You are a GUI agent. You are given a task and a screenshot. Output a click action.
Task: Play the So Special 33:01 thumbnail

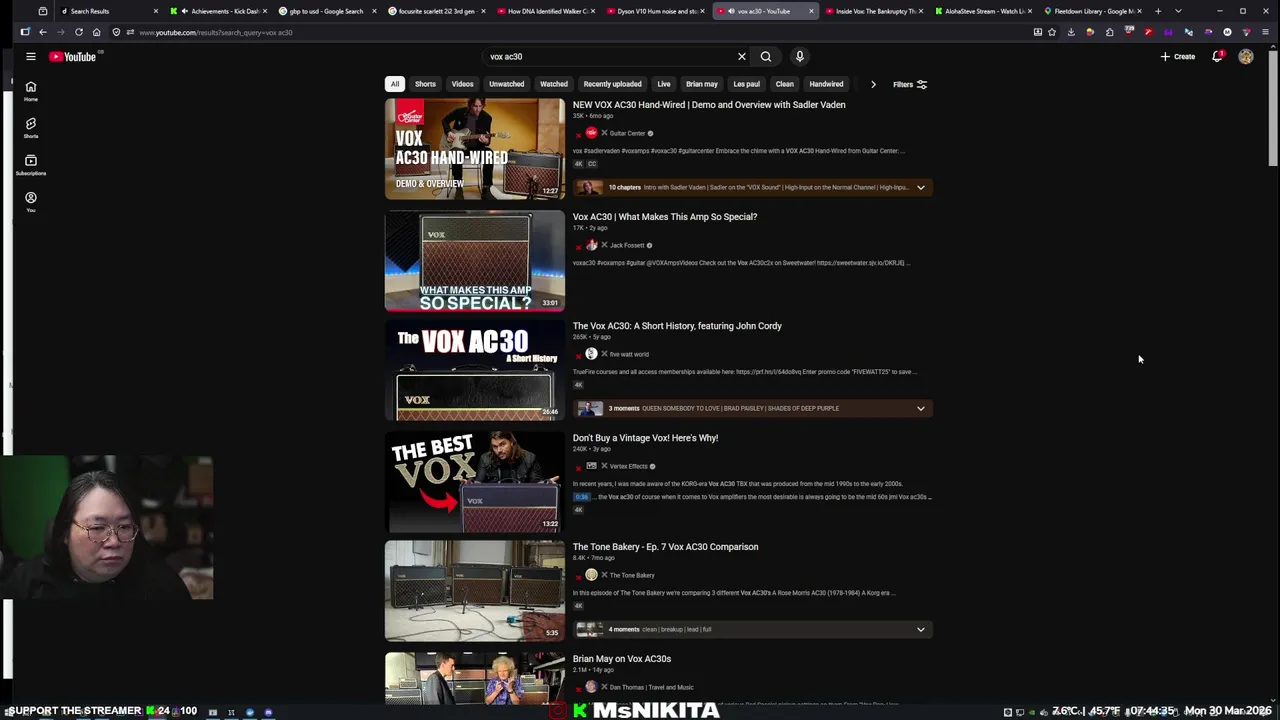click(x=475, y=261)
